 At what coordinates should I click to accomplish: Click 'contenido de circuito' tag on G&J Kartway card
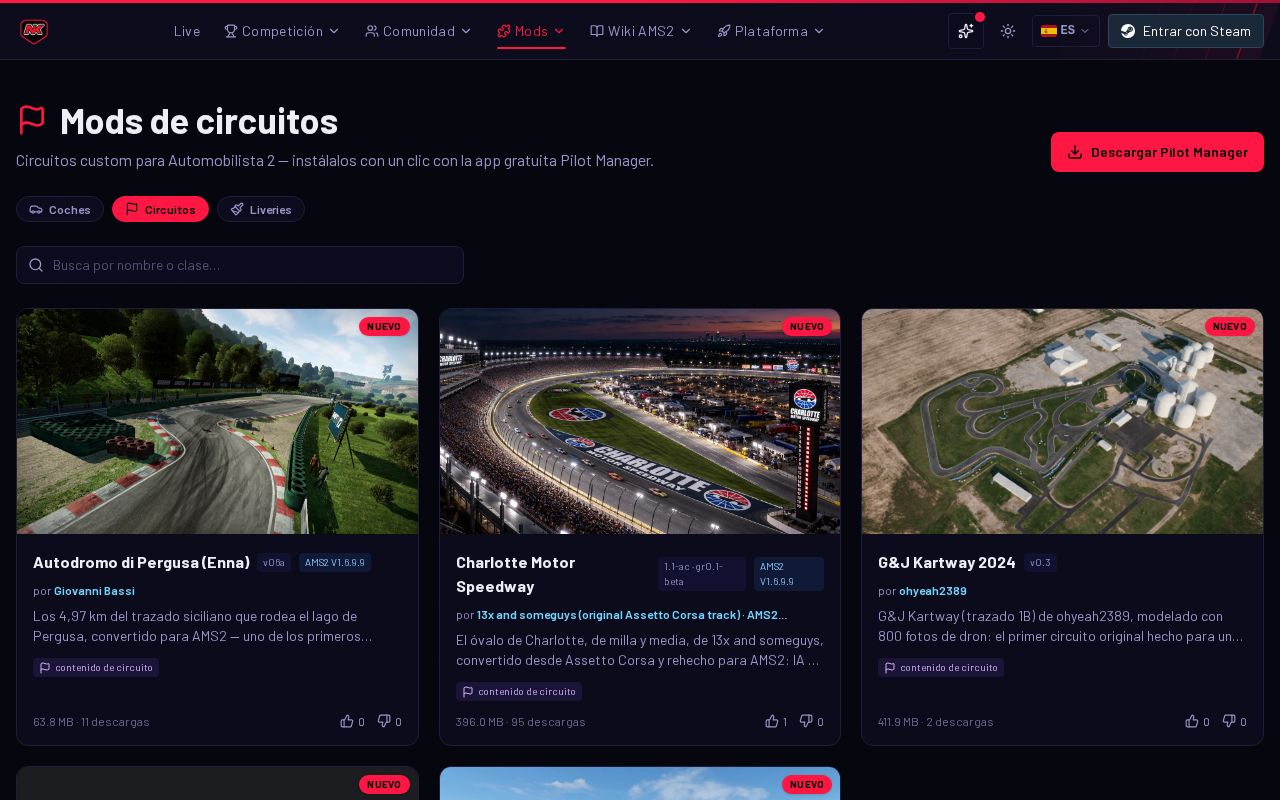click(941, 667)
